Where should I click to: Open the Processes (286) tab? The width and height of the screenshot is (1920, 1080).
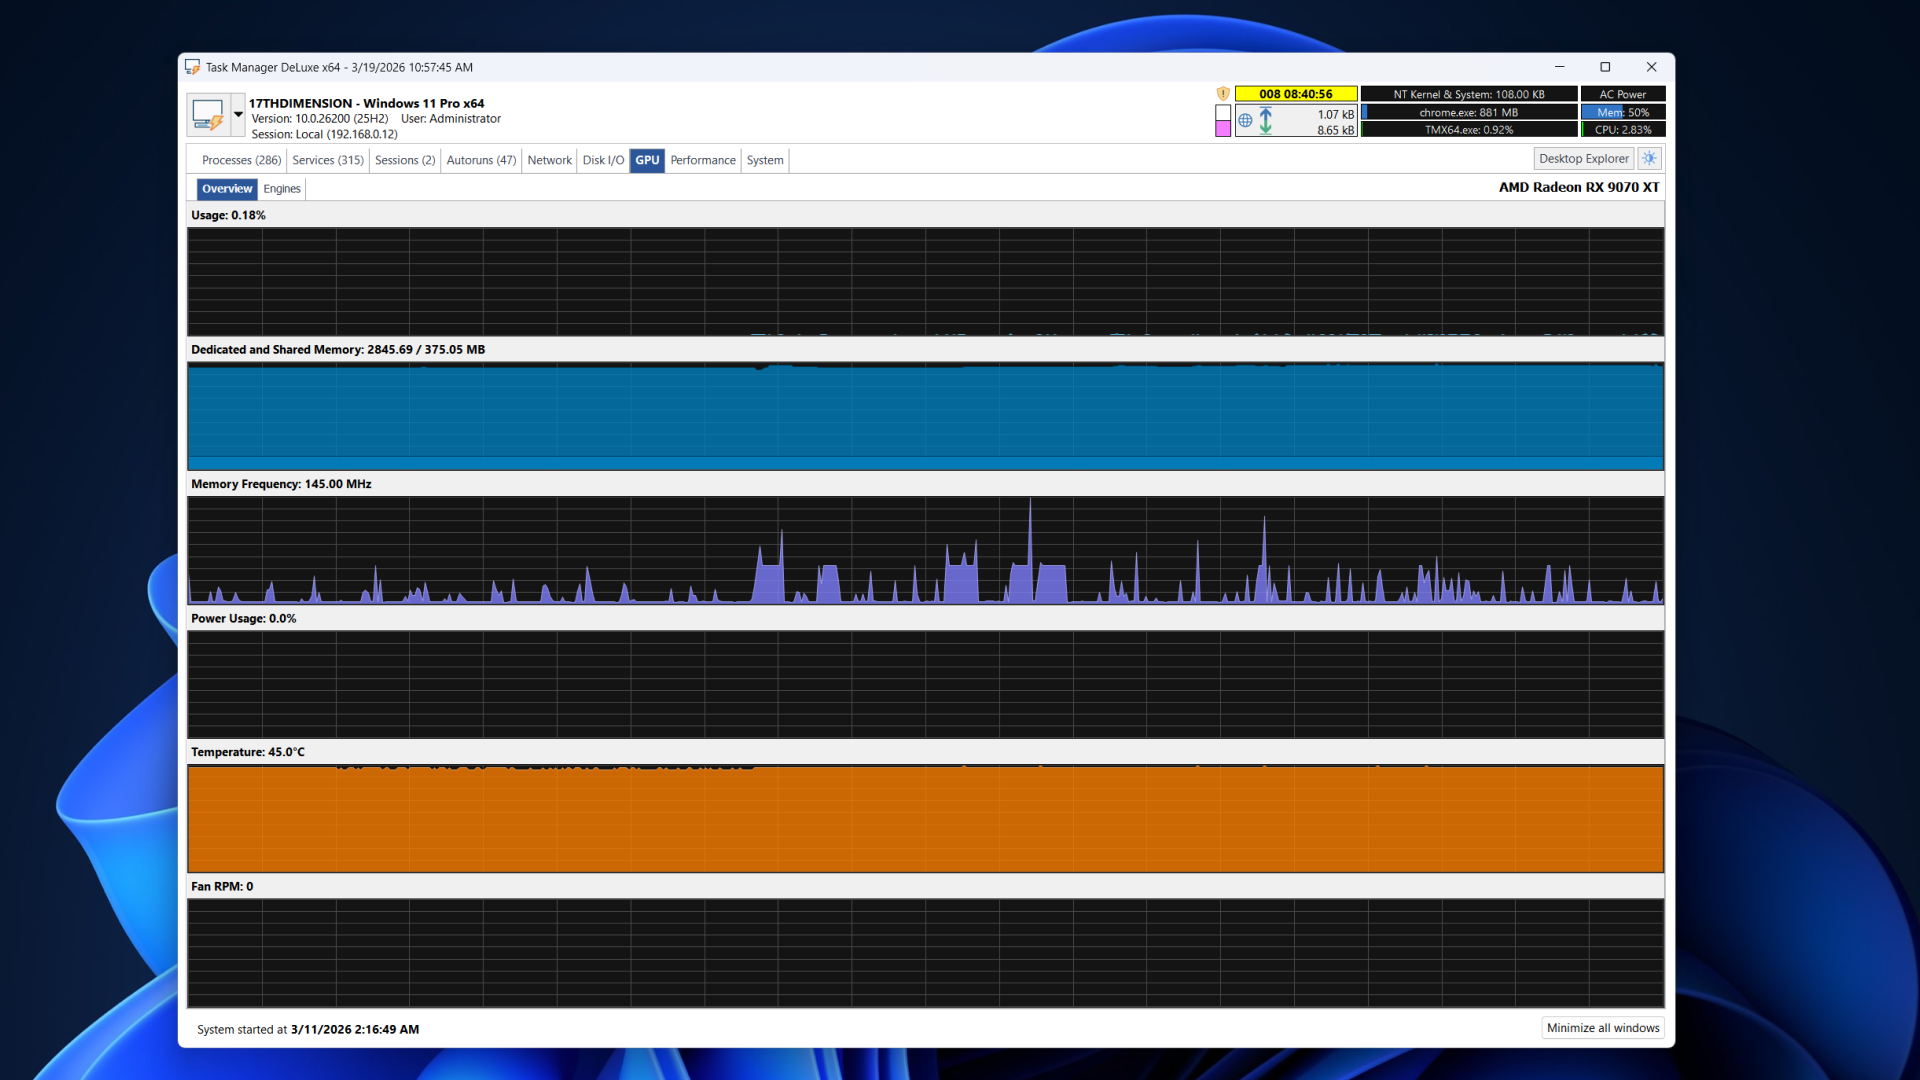tap(241, 160)
